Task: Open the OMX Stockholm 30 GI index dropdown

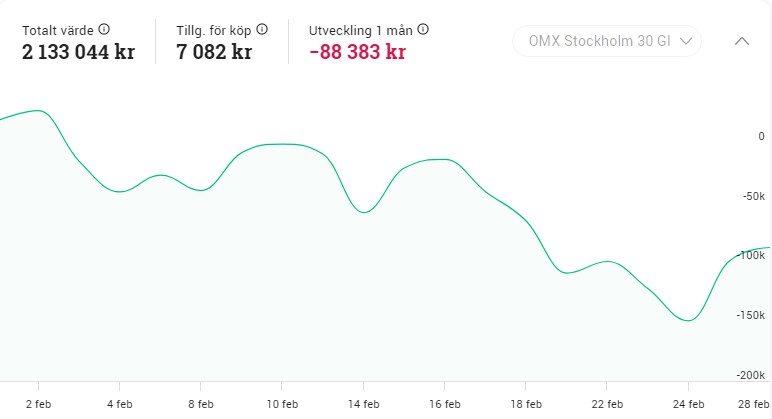Action: coord(607,41)
